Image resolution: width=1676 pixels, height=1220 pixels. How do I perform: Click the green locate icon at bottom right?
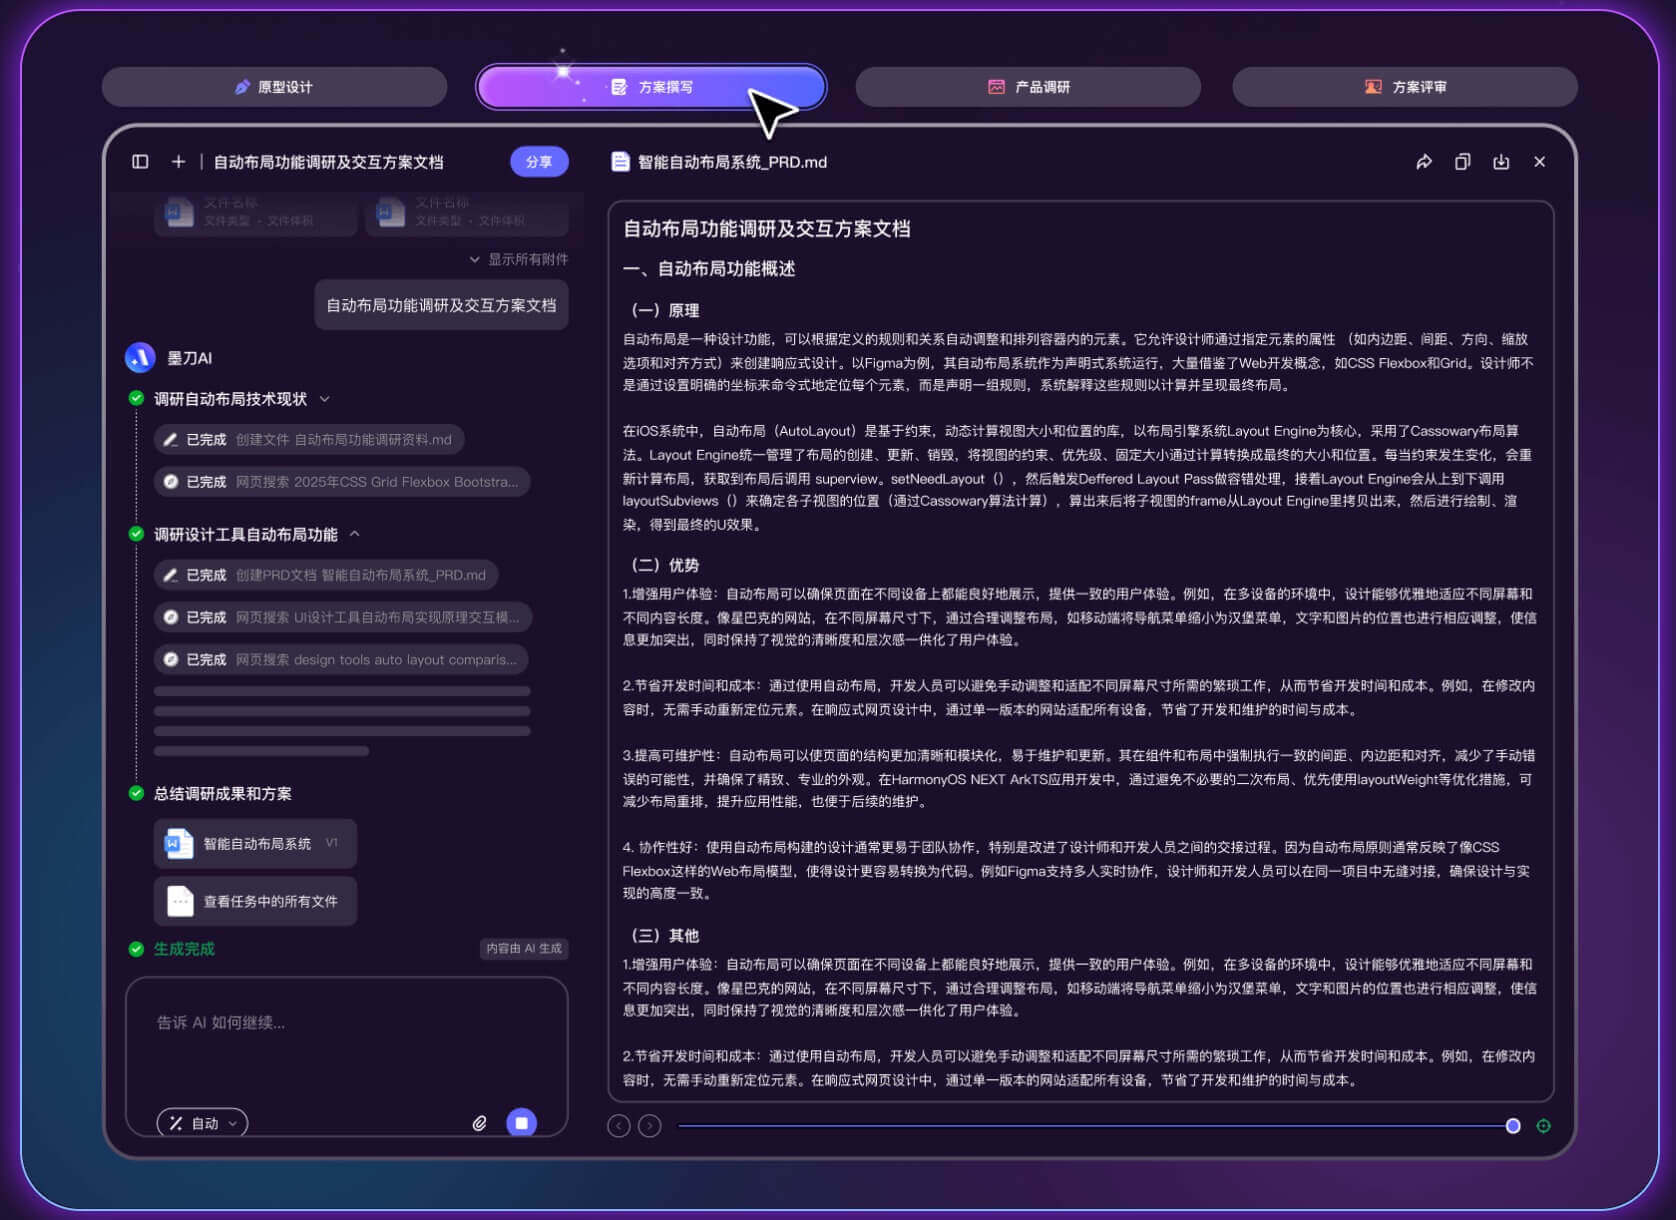pos(1545,1126)
